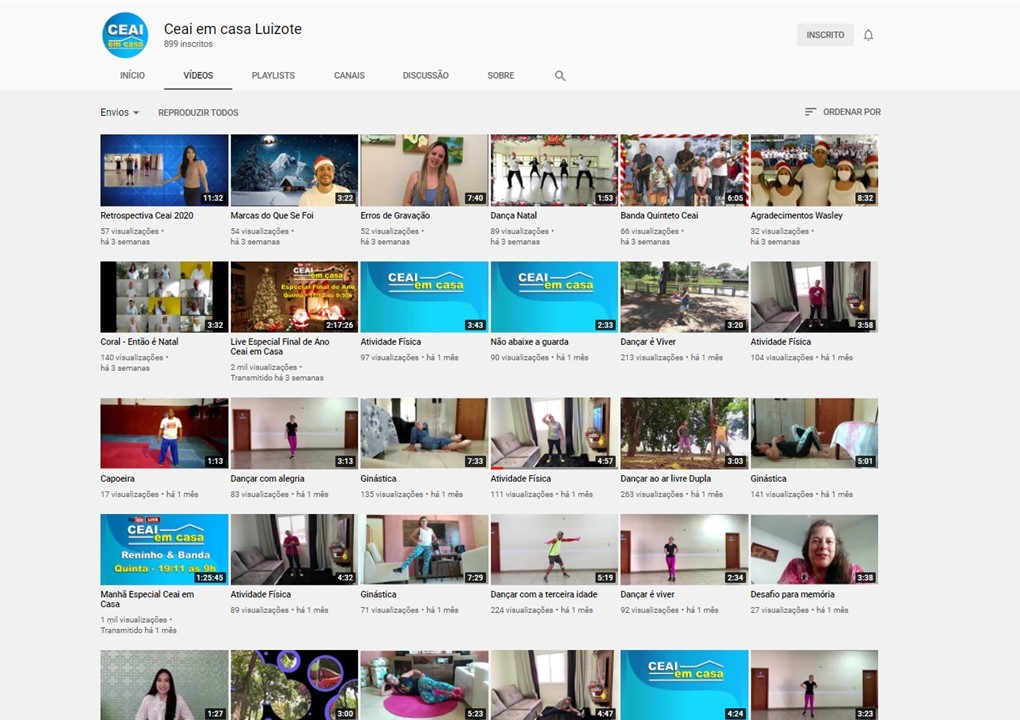1020x720 pixels.
Task: Select the VÍDEOS tab
Action: (x=198, y=75)
